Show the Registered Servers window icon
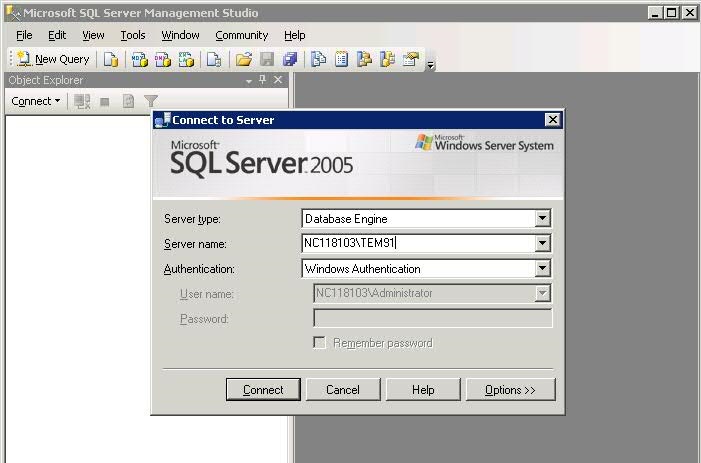Viewport: 701px width, 463px height. click(x=318, y=59)
